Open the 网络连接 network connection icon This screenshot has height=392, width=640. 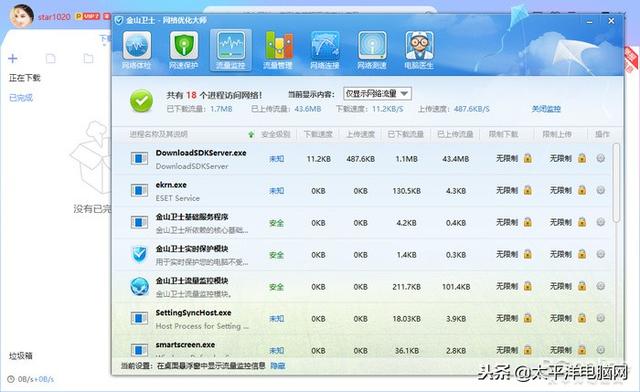pyautogui.click(x=325, y=50)
